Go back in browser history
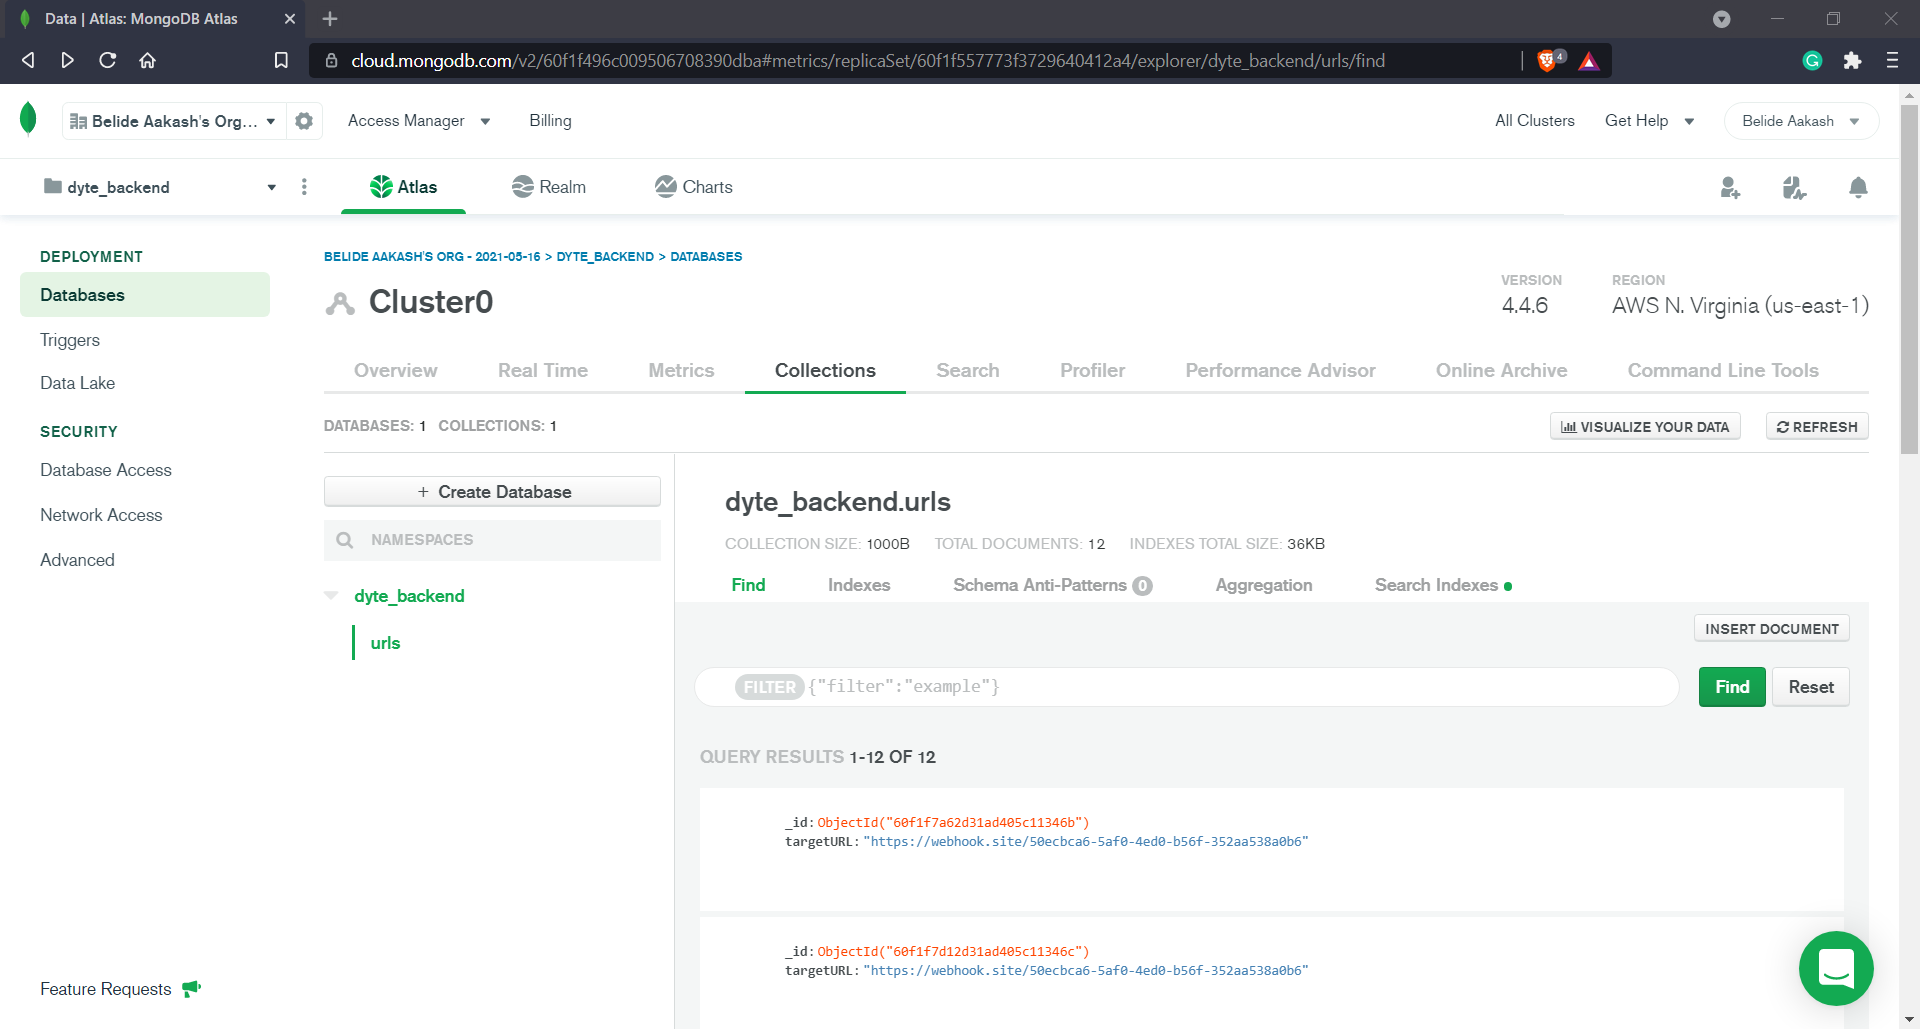 pos(28,60)
